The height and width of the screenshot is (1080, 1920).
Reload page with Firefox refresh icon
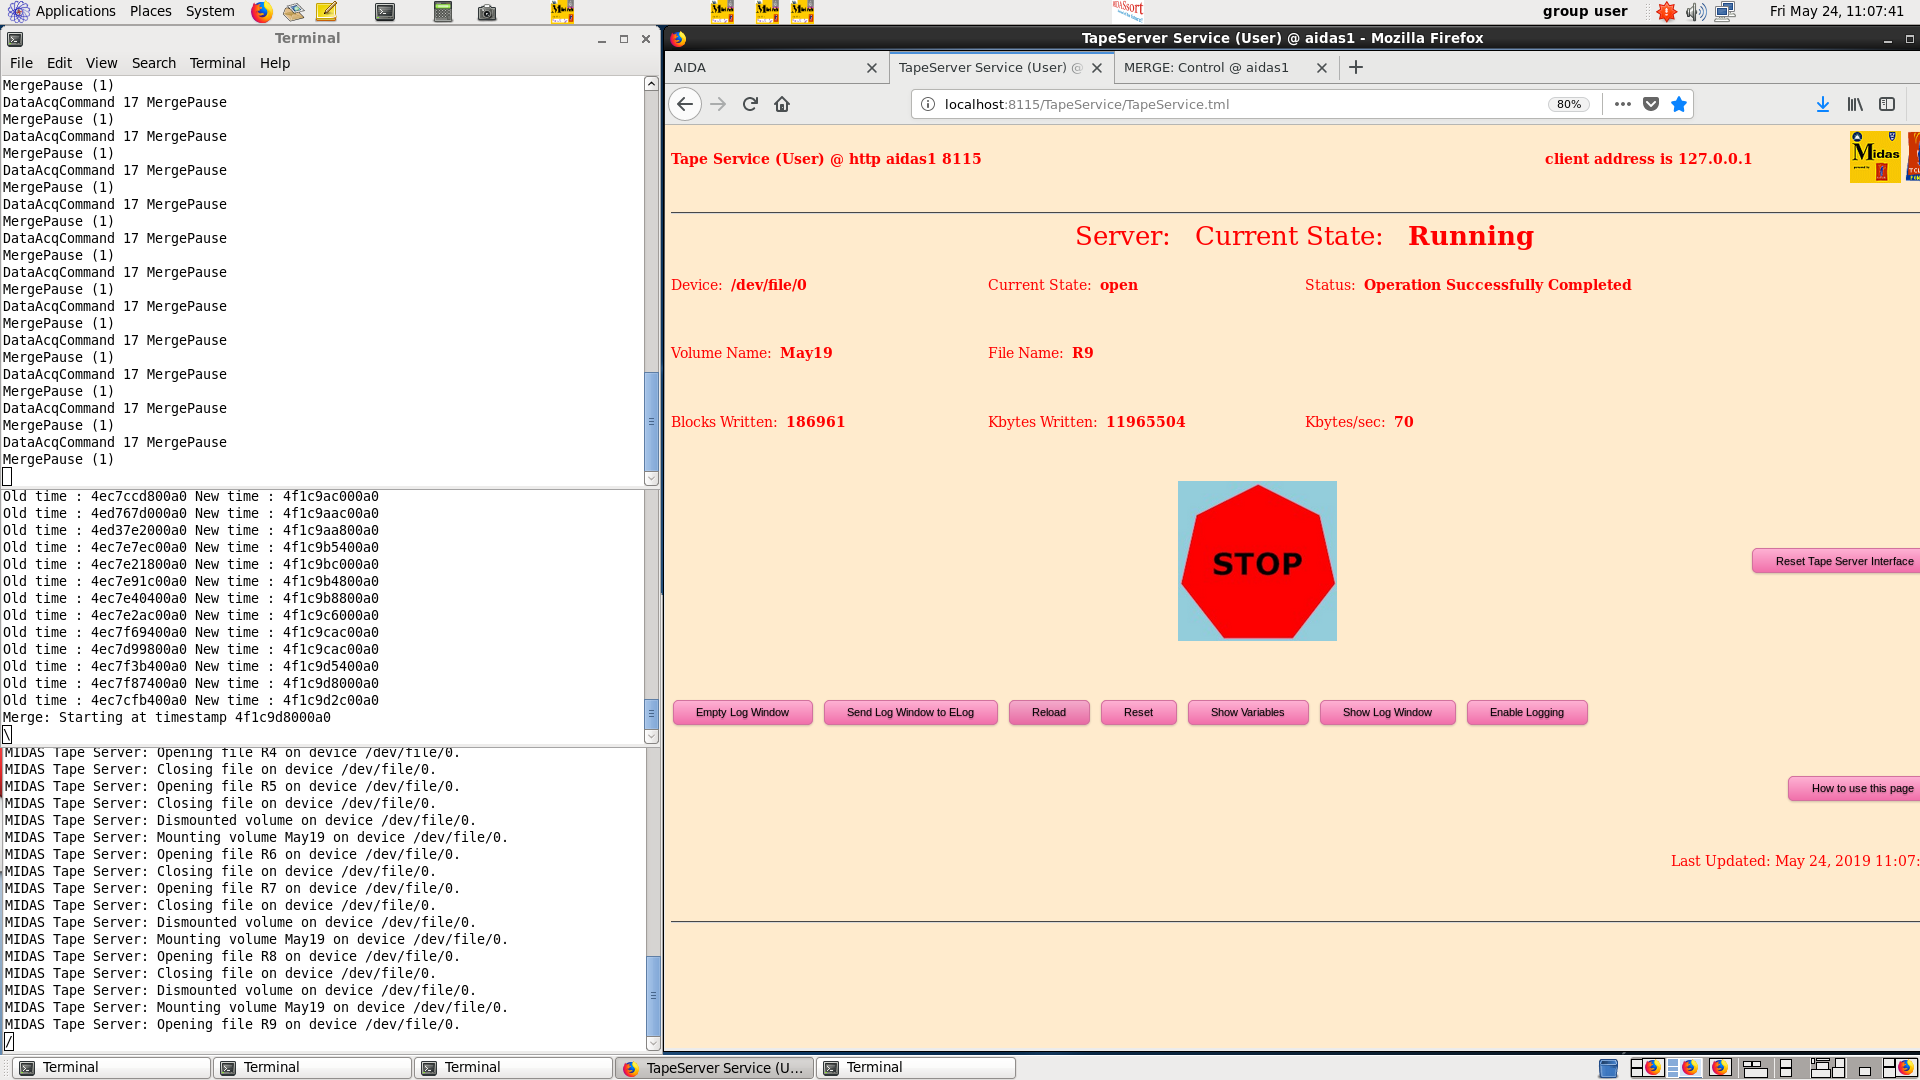pyautogui.click(x=750, y=104)
